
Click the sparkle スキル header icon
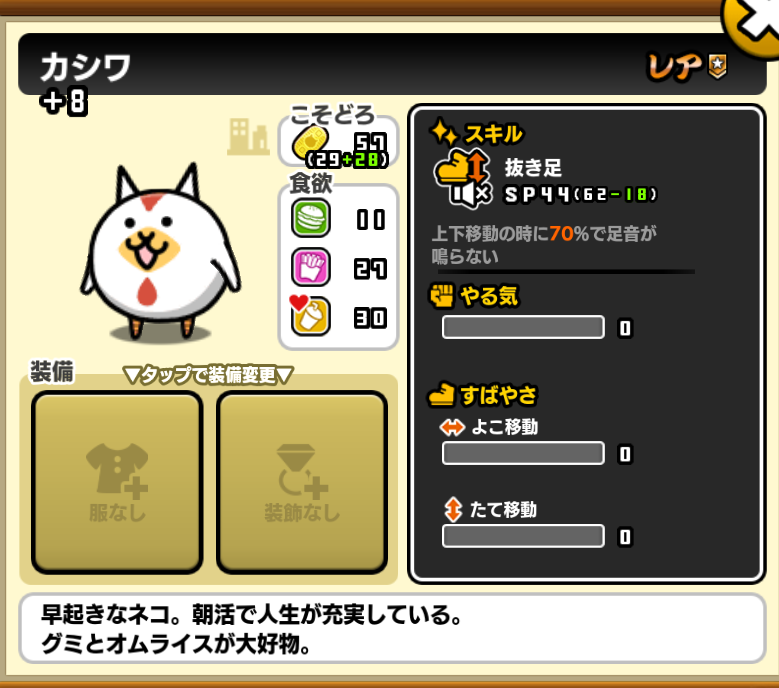(444, 132)
